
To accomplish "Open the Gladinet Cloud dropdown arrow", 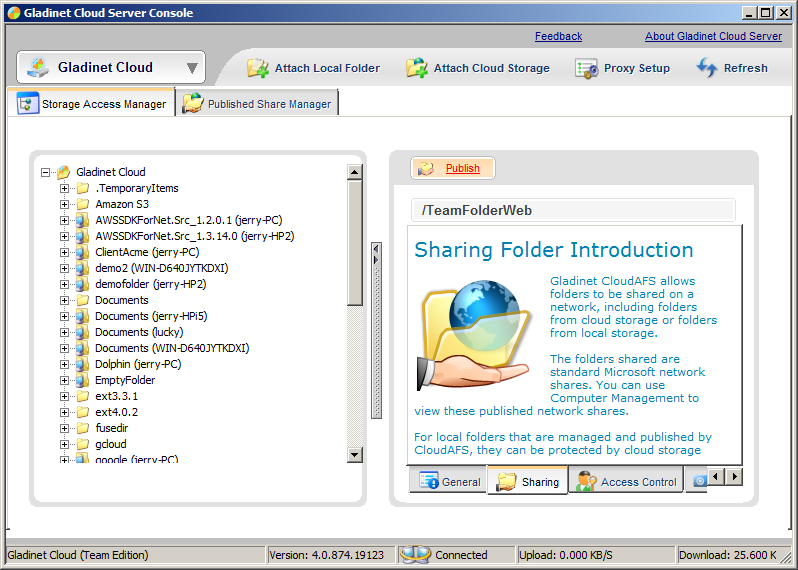I will pos(192,68).
